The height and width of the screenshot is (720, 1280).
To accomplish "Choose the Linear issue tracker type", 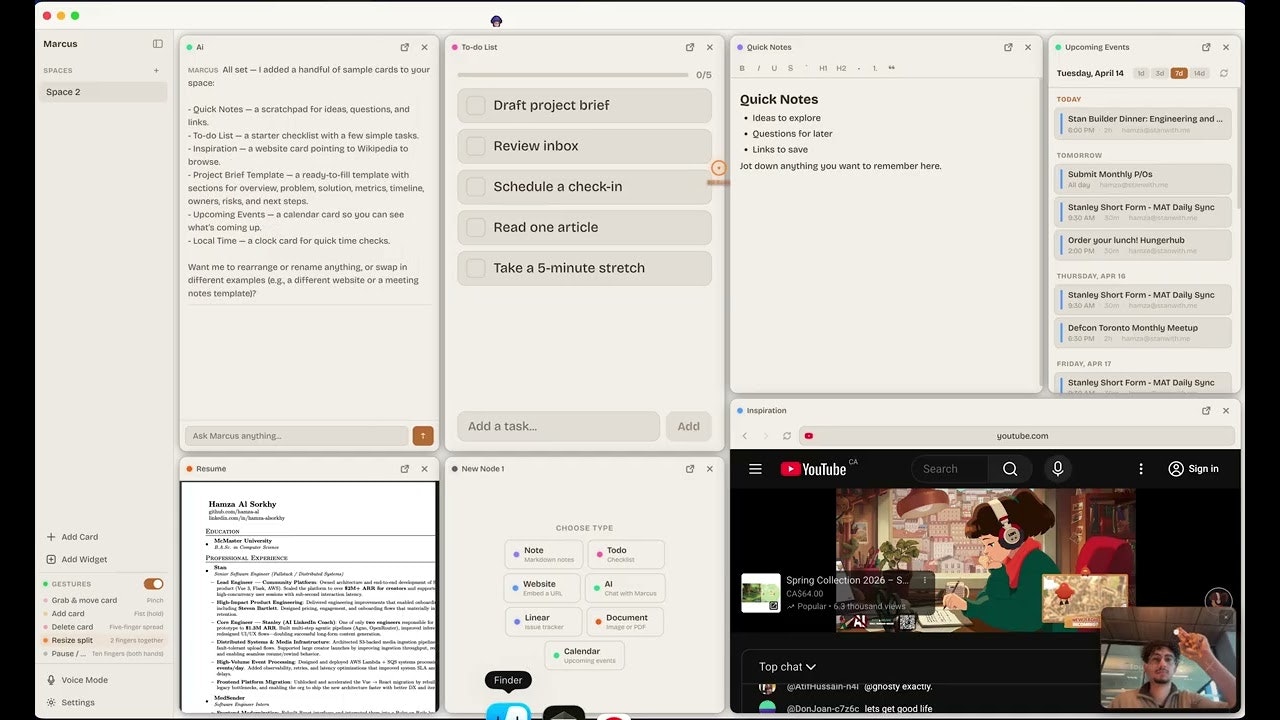I will point(542,622).
